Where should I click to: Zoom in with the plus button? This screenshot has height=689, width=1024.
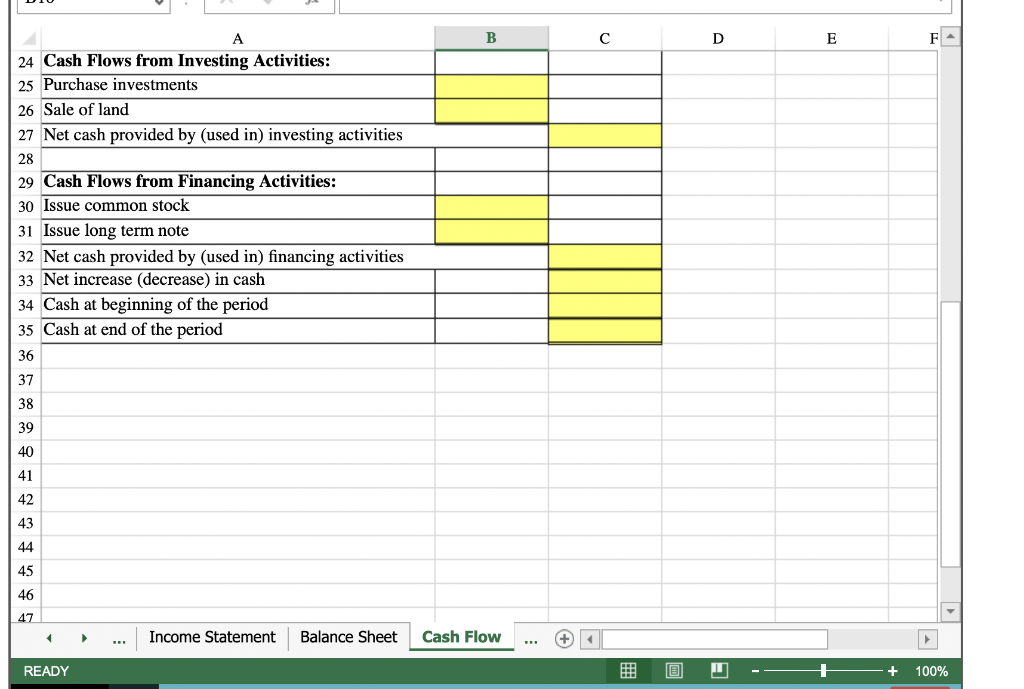pos(893,671)
